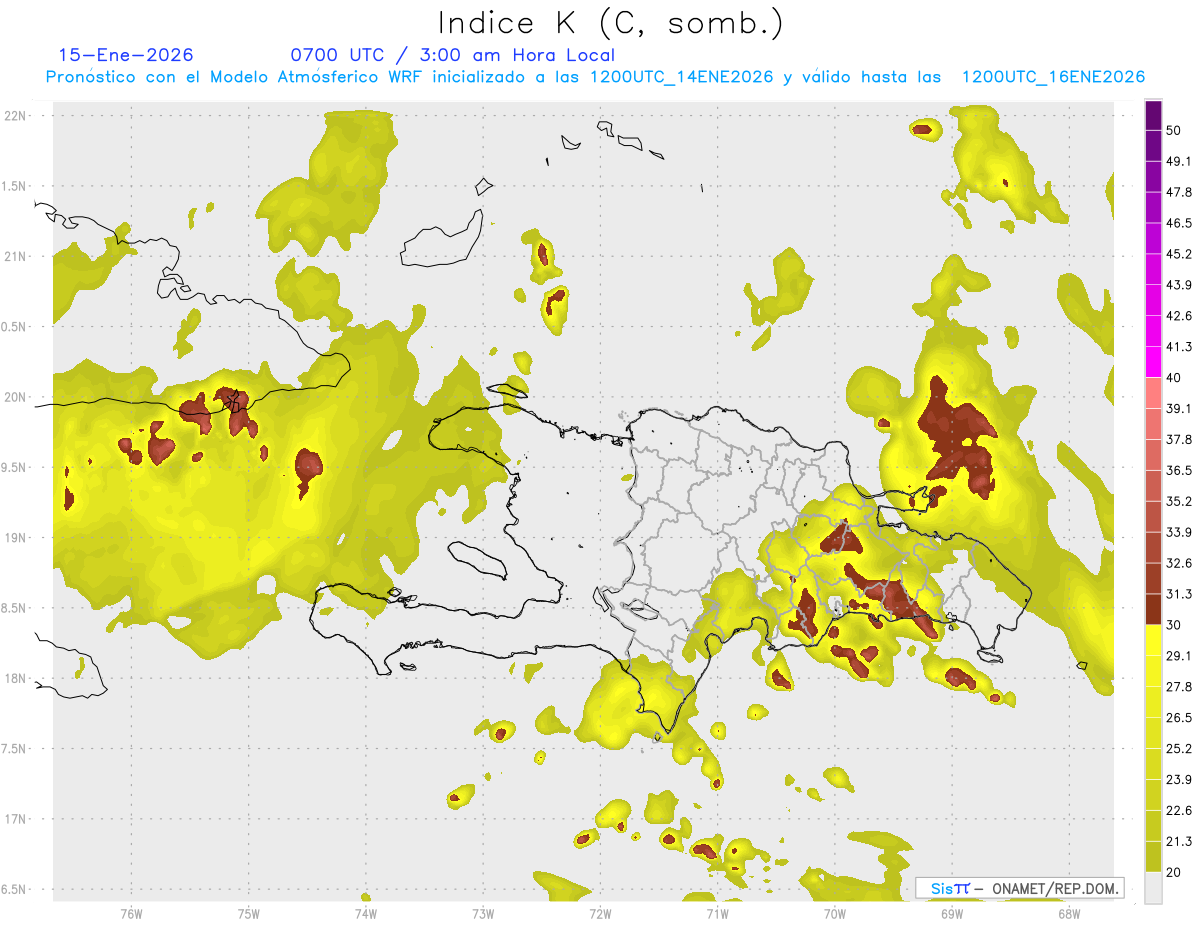The height and width of the screenshot is (927, 1200).
Task: Click the "20N" latitude label
Action: 15,397
